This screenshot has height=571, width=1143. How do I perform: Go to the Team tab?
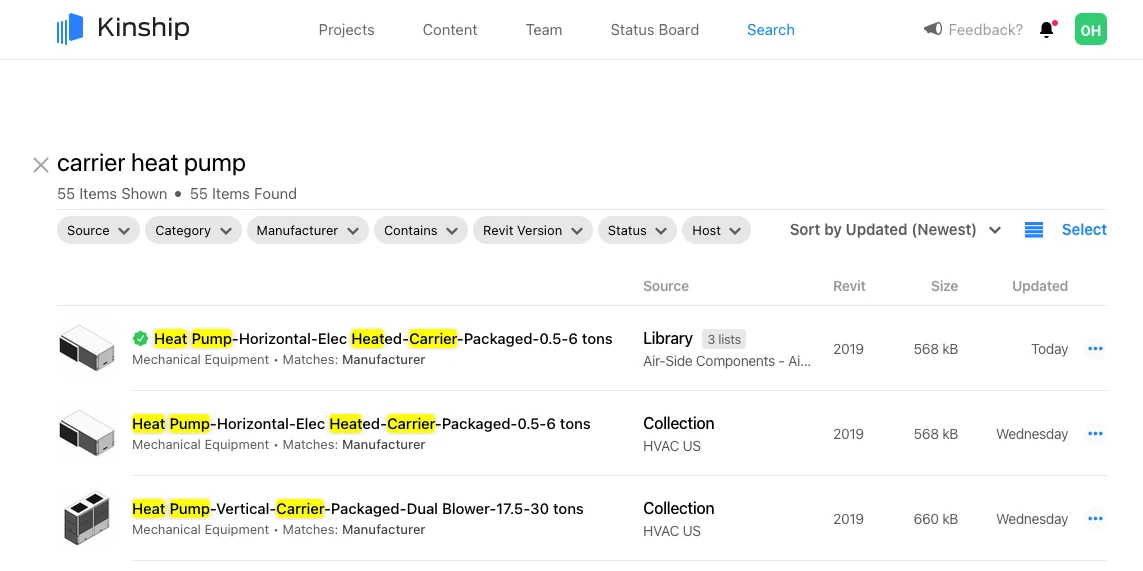point(544,30)
